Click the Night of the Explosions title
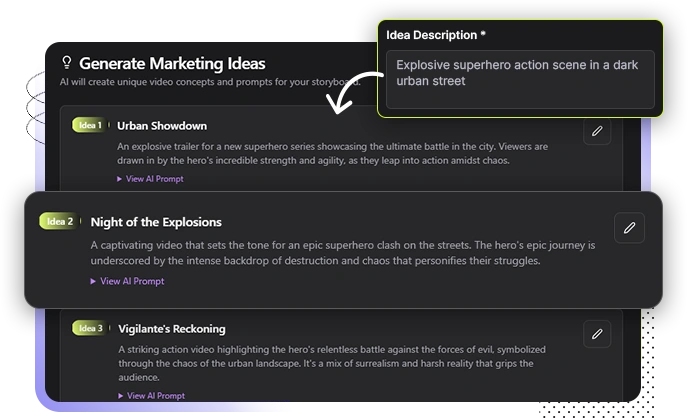This screenshot has width=688, height=418. (156, 222)
